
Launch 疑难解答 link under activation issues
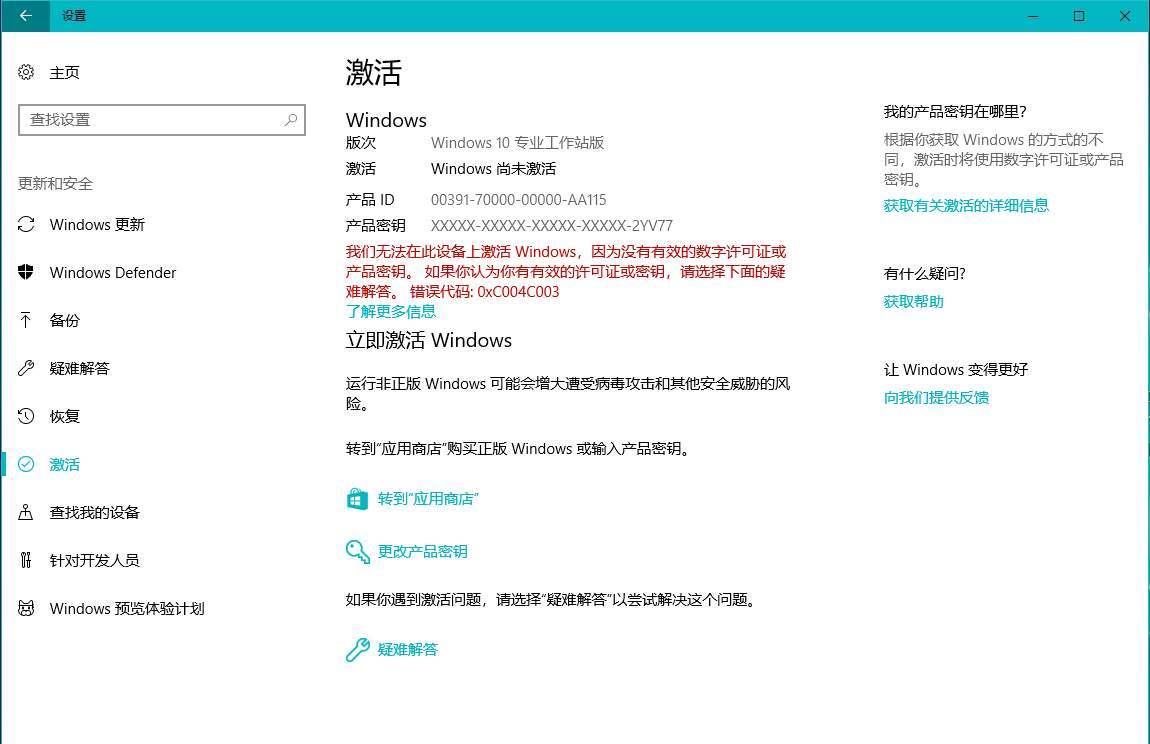[x=408, y=649]
